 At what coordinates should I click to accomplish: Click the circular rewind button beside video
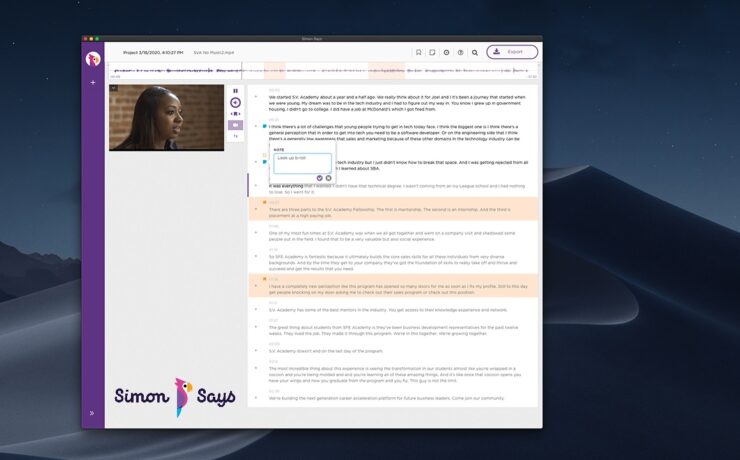235,102
